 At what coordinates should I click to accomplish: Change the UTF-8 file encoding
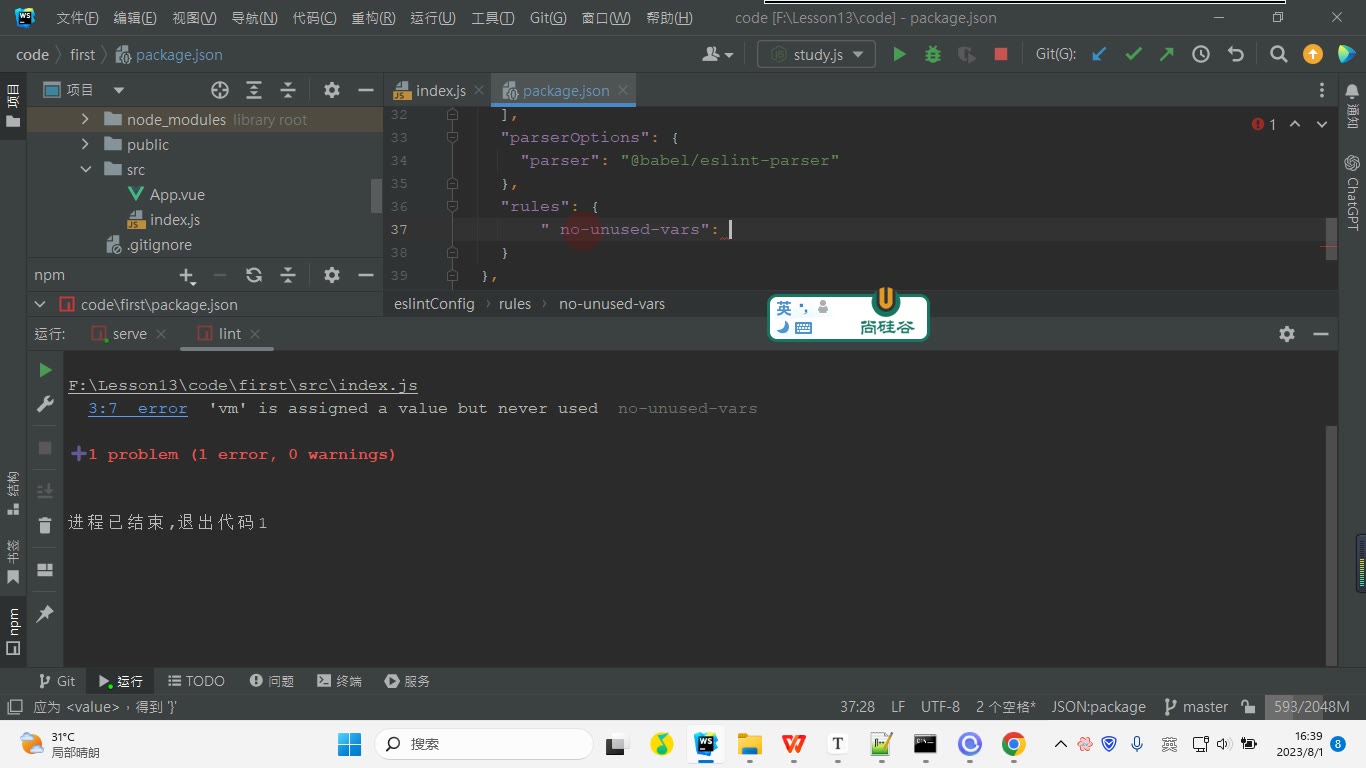click(x=940, y=706)
